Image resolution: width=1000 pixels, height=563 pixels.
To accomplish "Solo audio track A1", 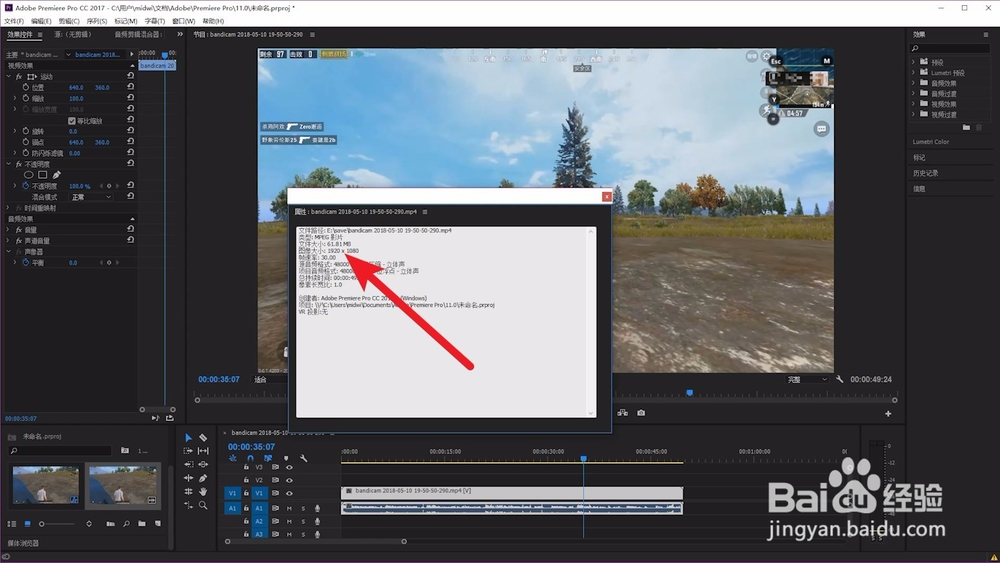I will (x=303, y=508).
